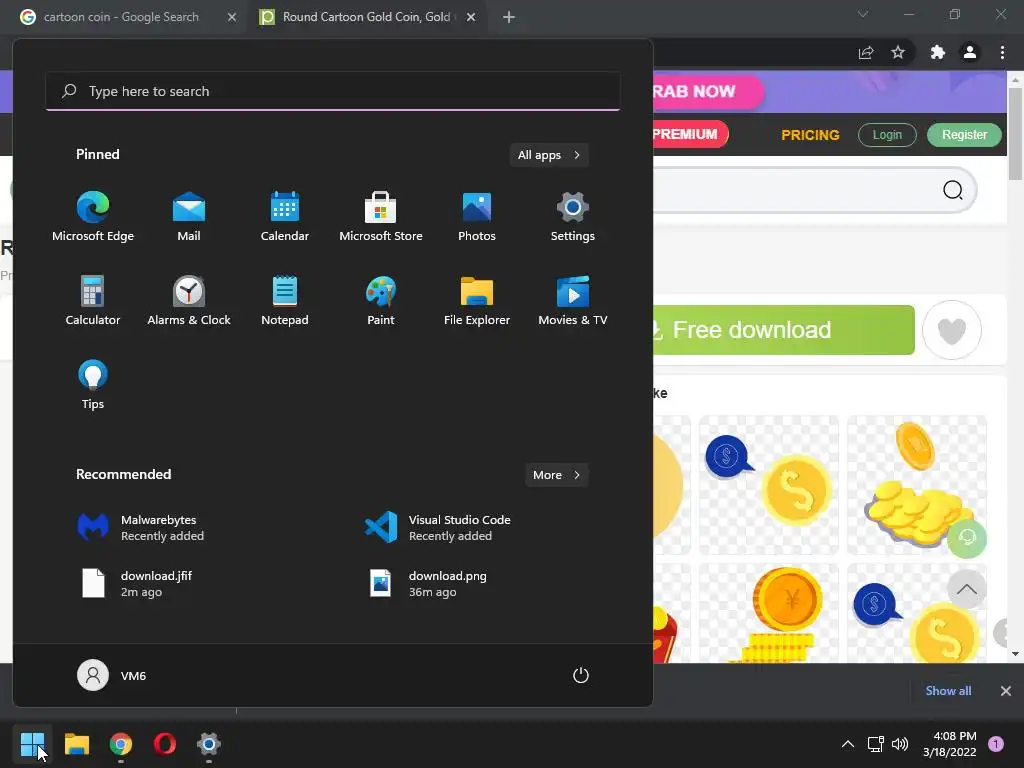Close the cartoon coin Google Search tab

click(x=232, y=17)
